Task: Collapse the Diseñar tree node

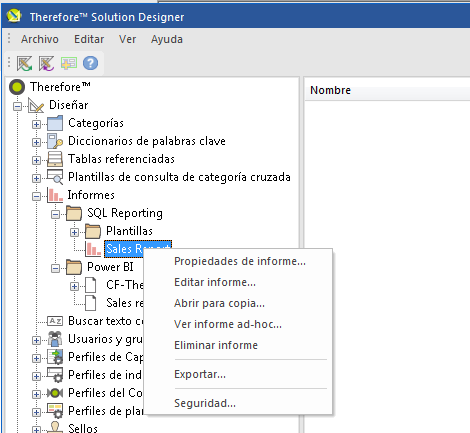Action: point(17,106)
